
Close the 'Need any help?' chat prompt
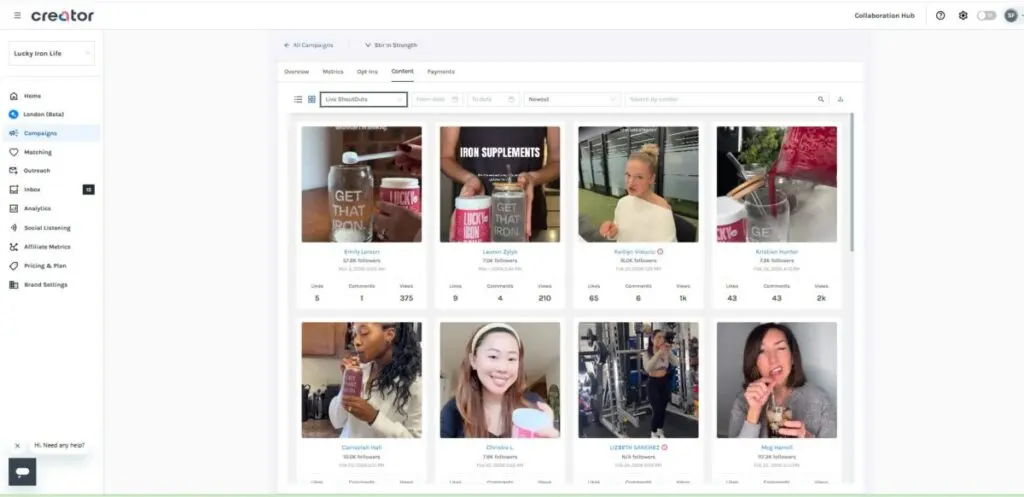(17, 445)
